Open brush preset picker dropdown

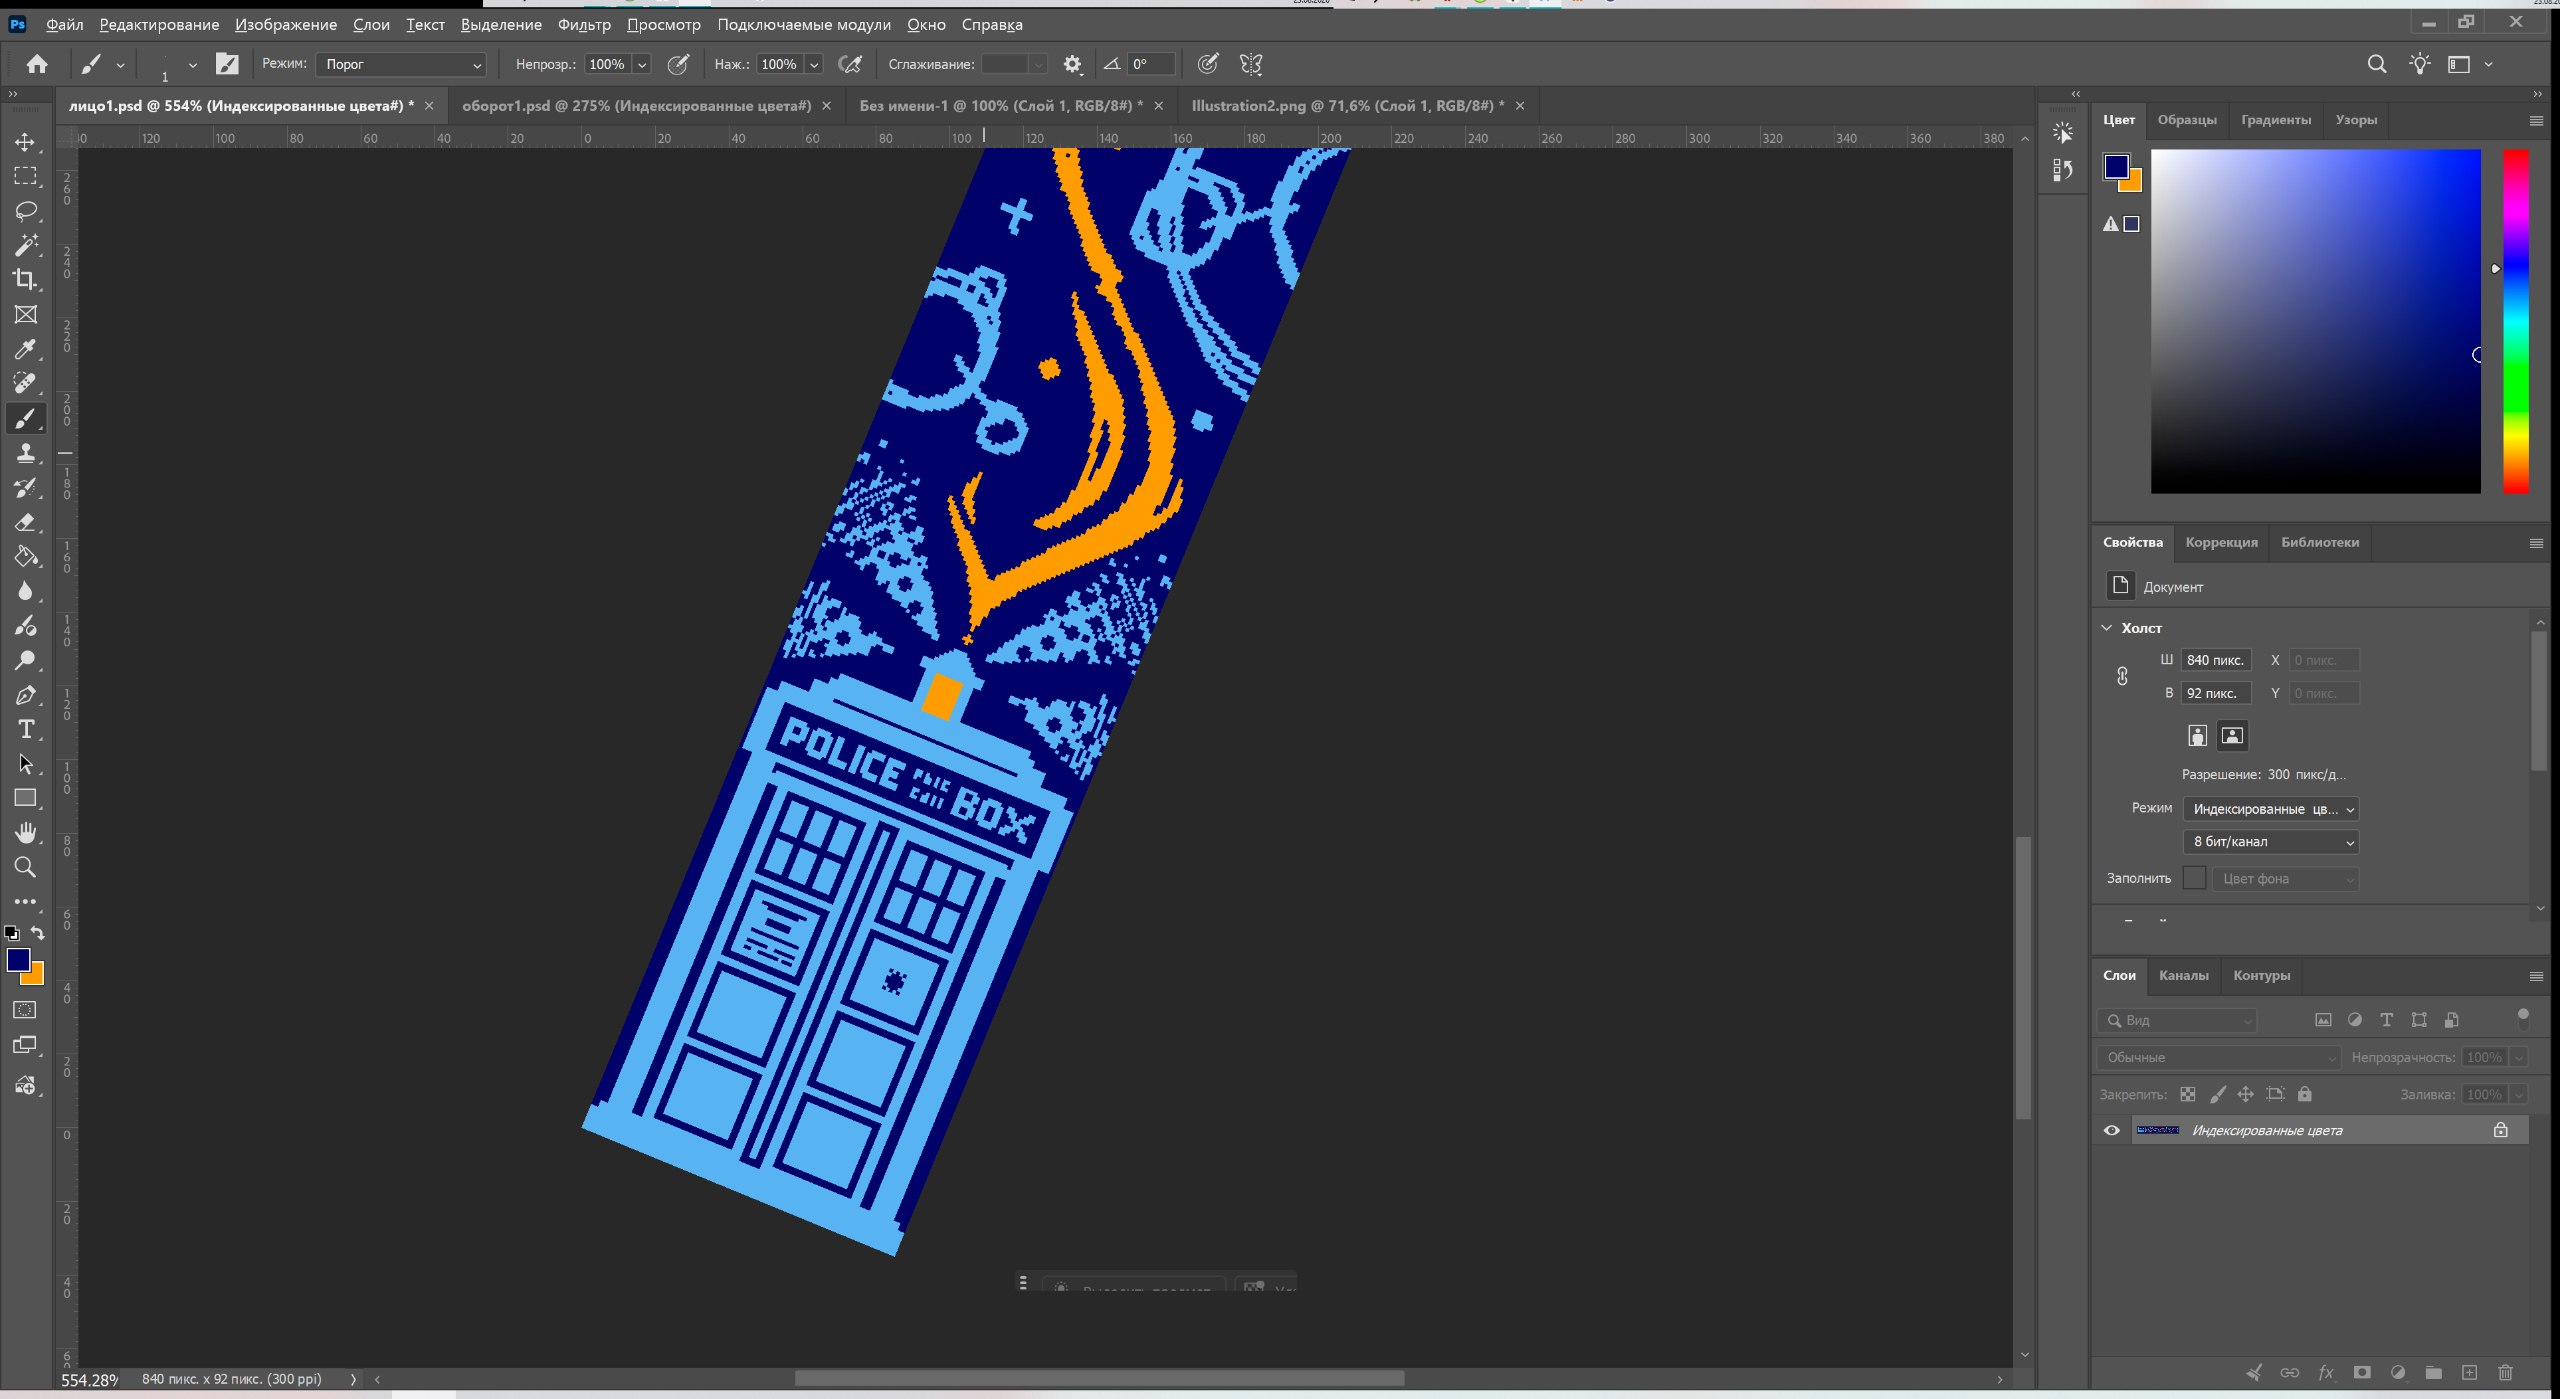[192, 64]
